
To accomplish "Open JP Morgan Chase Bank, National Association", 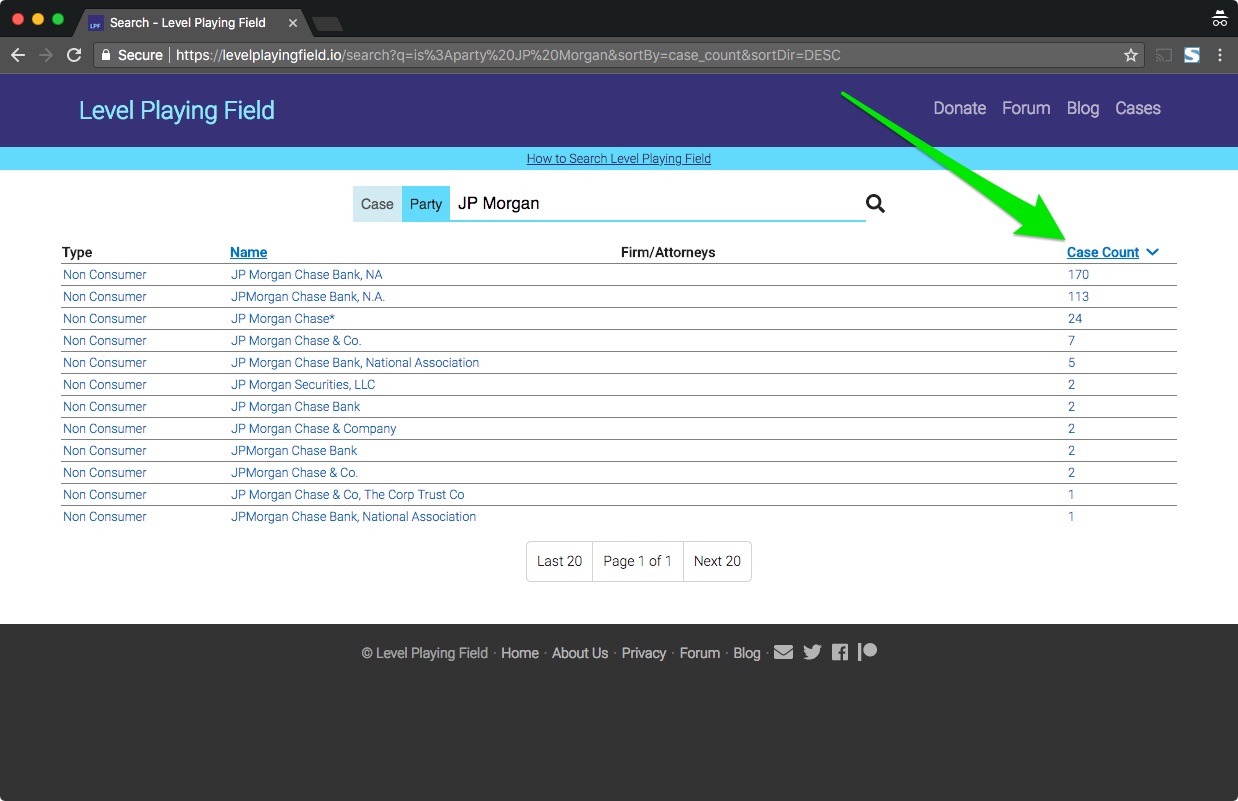I will [x=355, y=362].
